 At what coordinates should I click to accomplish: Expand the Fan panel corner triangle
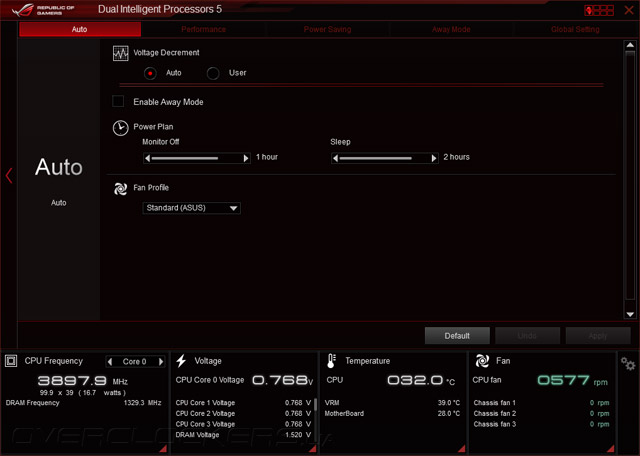click(610, 449)
